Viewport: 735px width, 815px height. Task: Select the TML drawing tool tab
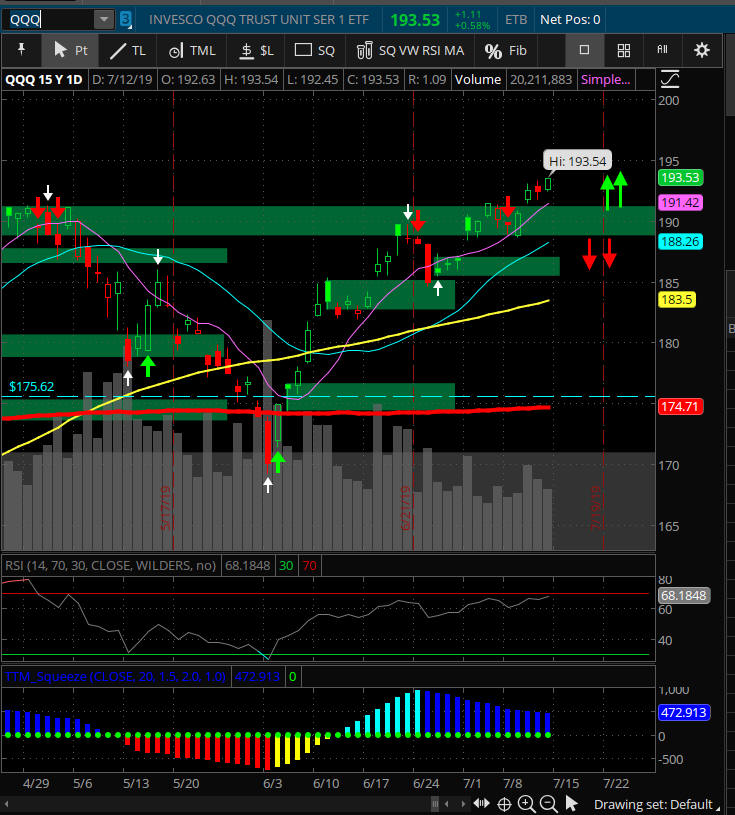point(192,50)
